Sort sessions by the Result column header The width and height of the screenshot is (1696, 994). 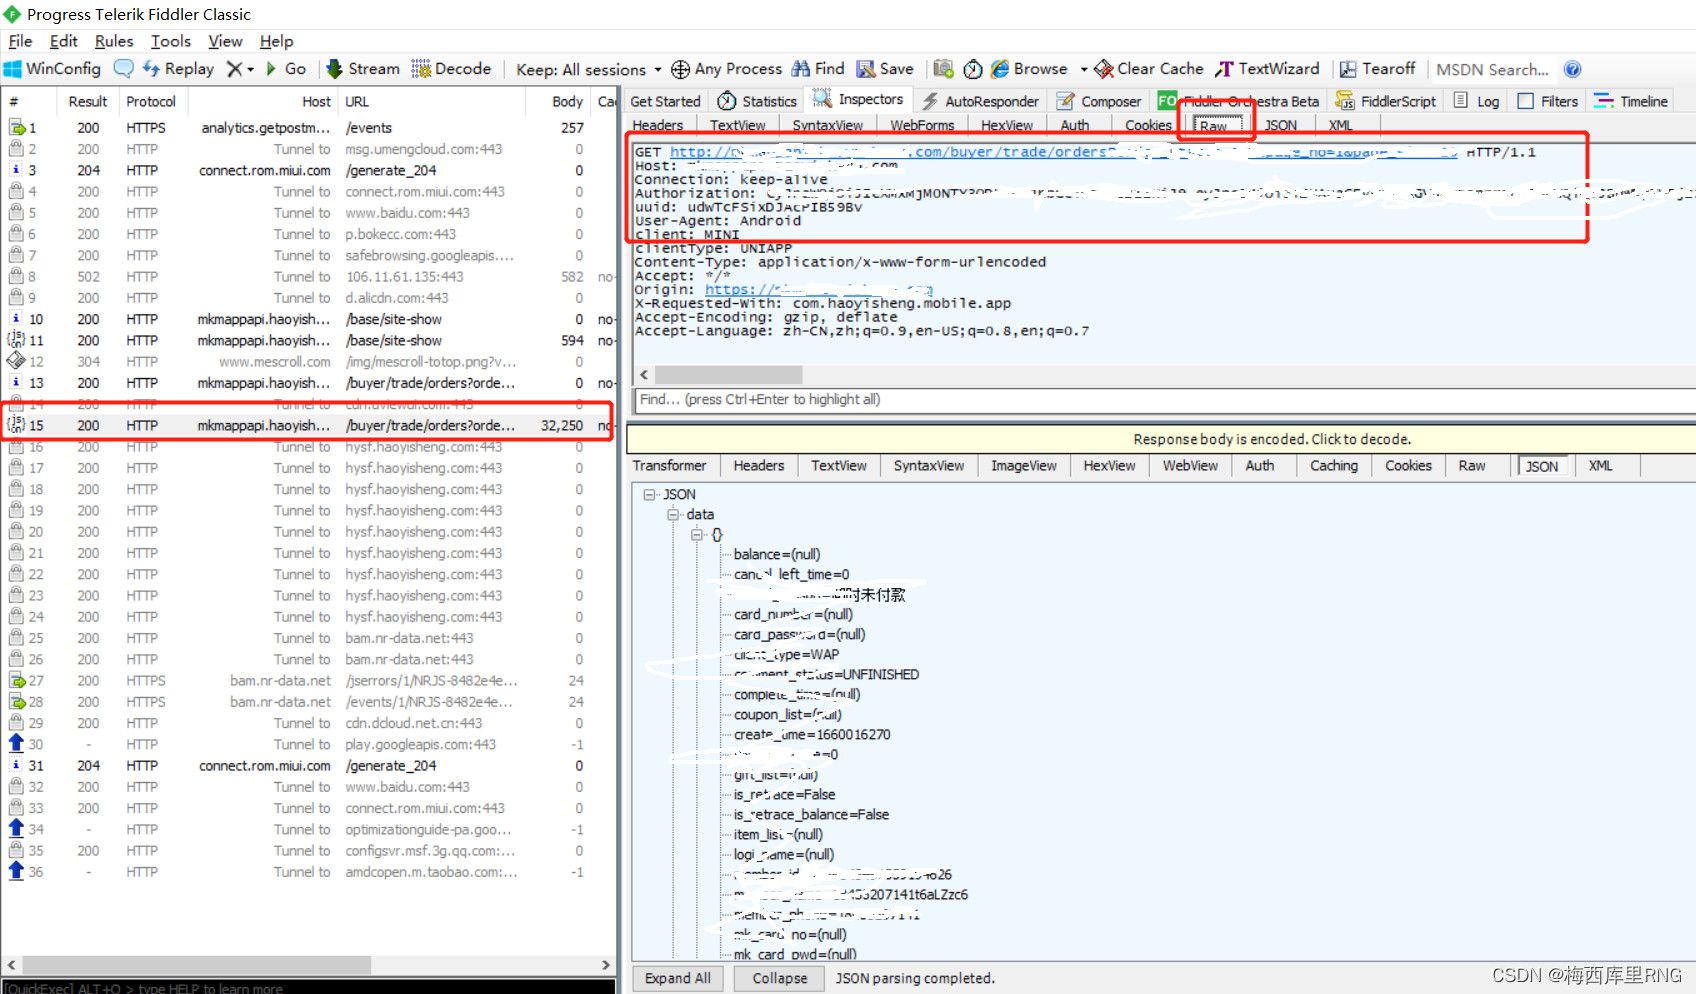tap(88, 101)
